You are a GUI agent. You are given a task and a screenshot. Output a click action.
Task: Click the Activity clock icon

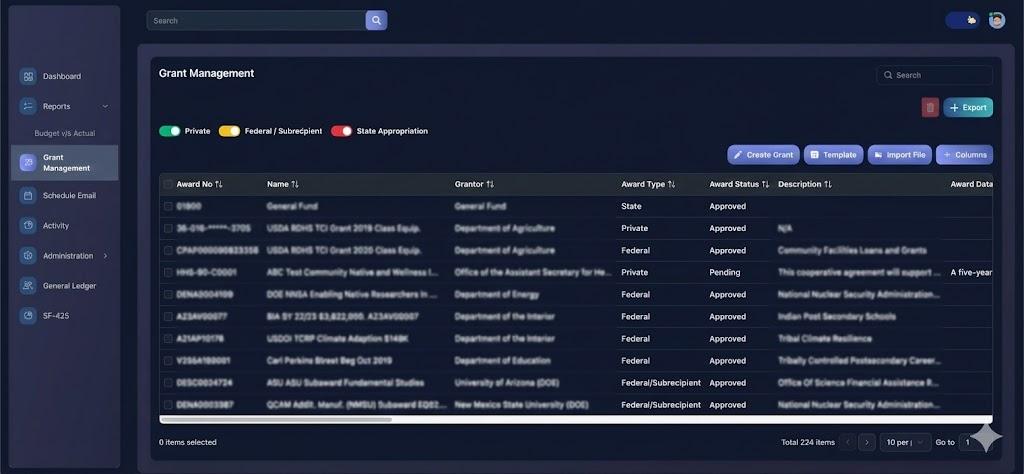tap(28, 225)
